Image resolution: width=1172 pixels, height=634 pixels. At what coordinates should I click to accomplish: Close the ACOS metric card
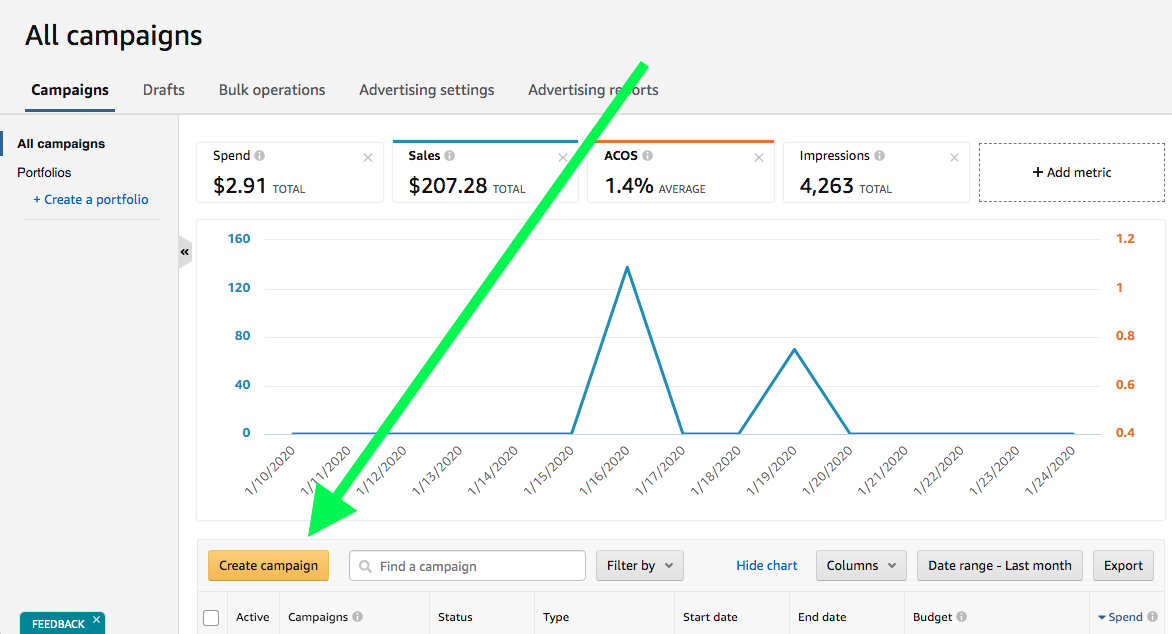tap(759, 157)
